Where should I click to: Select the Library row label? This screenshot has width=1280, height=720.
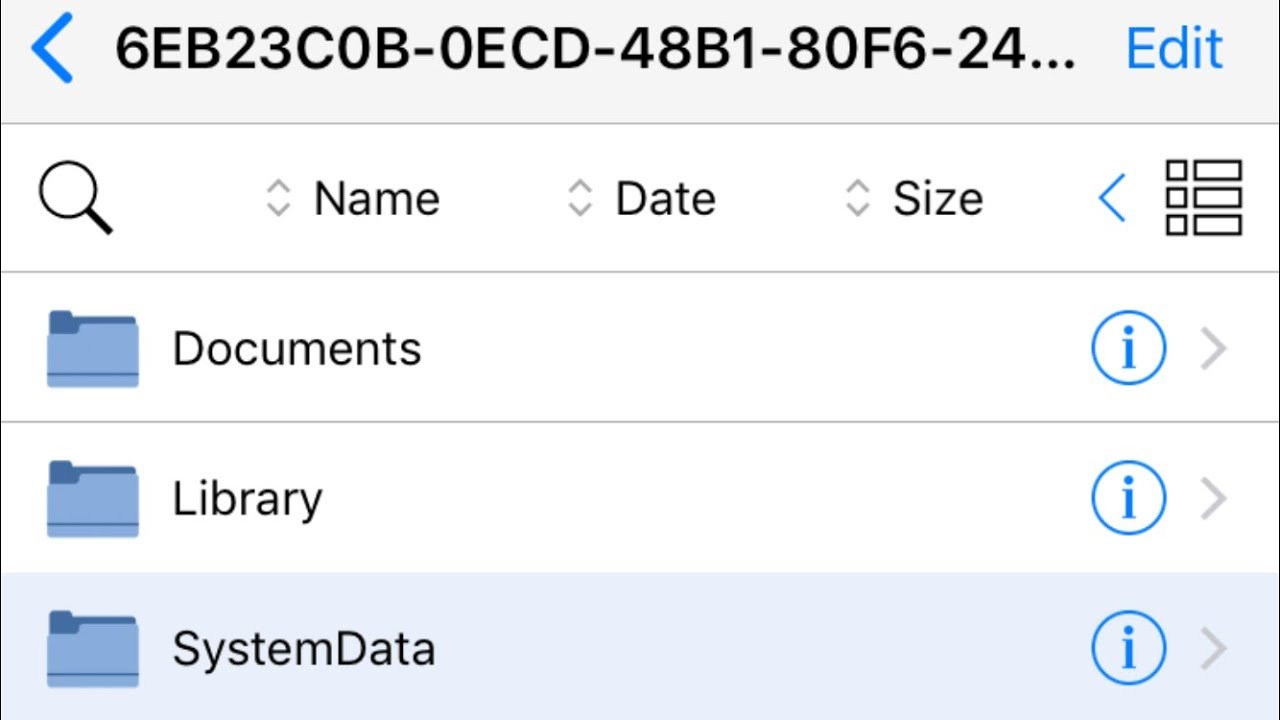point(247,498)
